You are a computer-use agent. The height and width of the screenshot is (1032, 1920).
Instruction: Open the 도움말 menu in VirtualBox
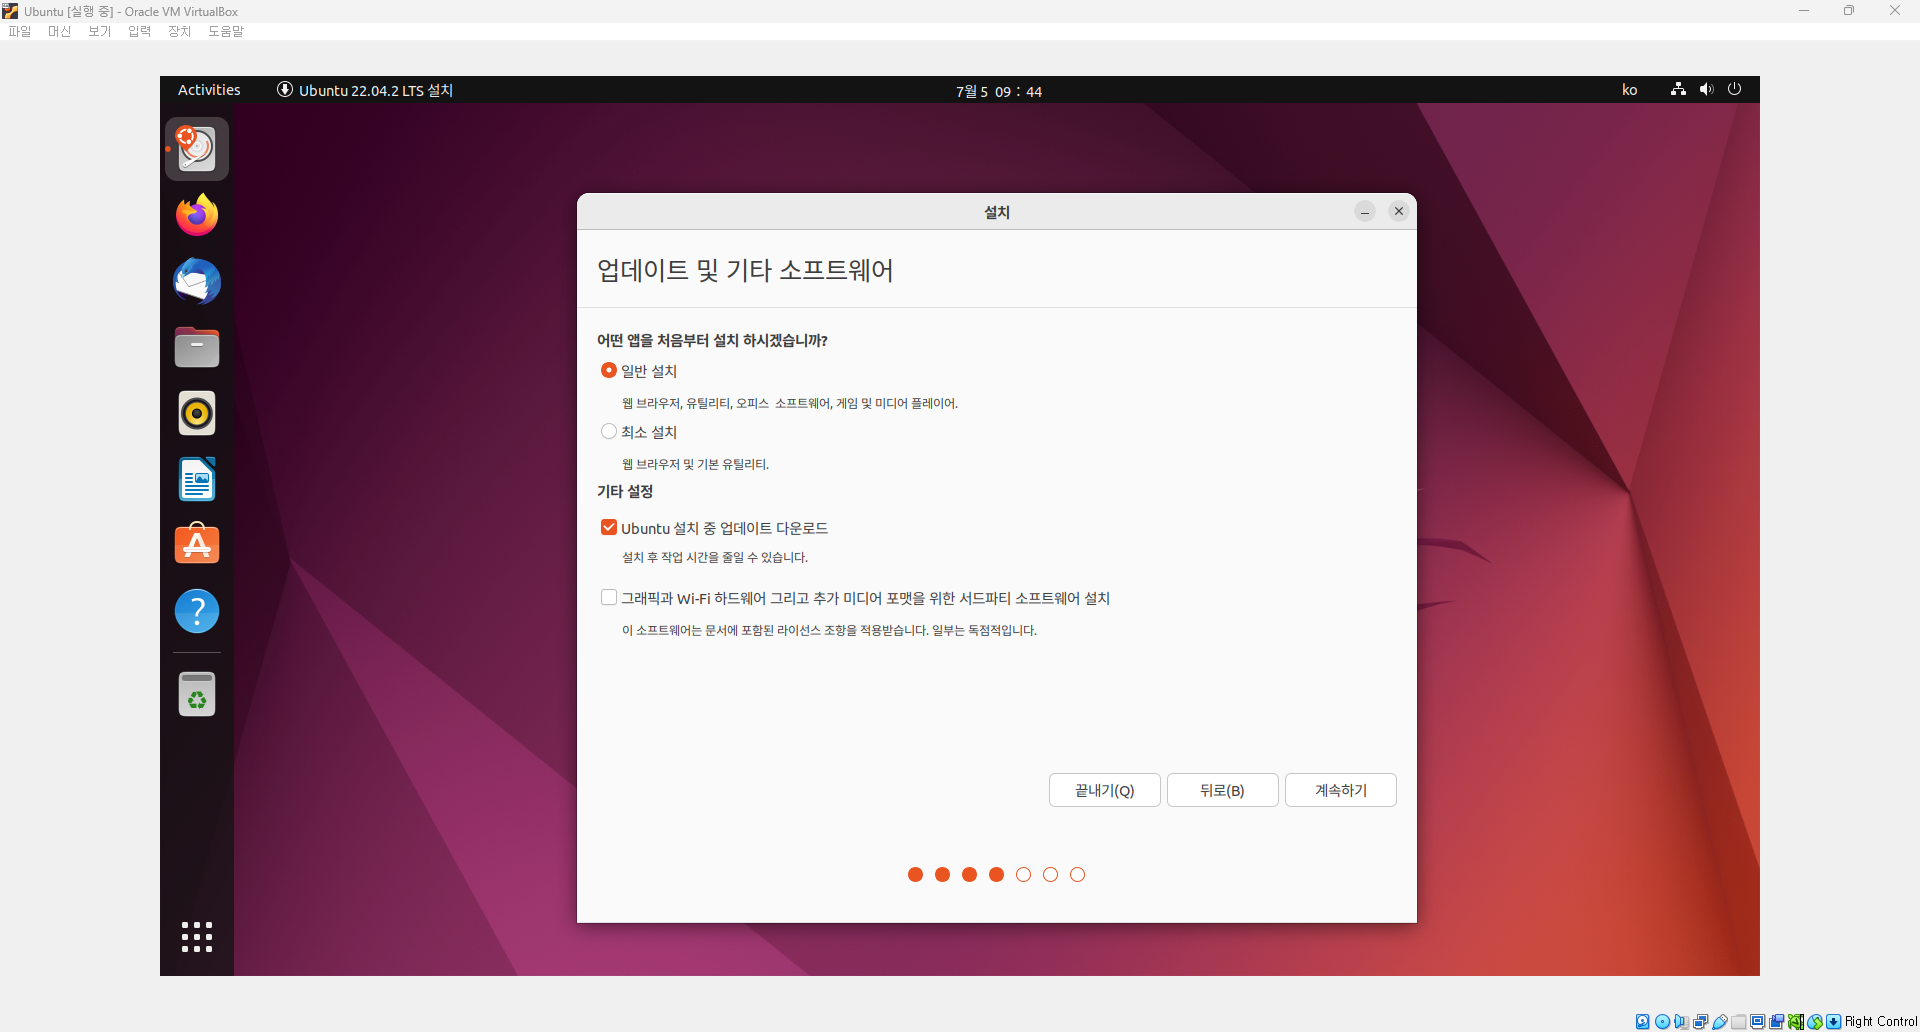click(x=226, y=31)
